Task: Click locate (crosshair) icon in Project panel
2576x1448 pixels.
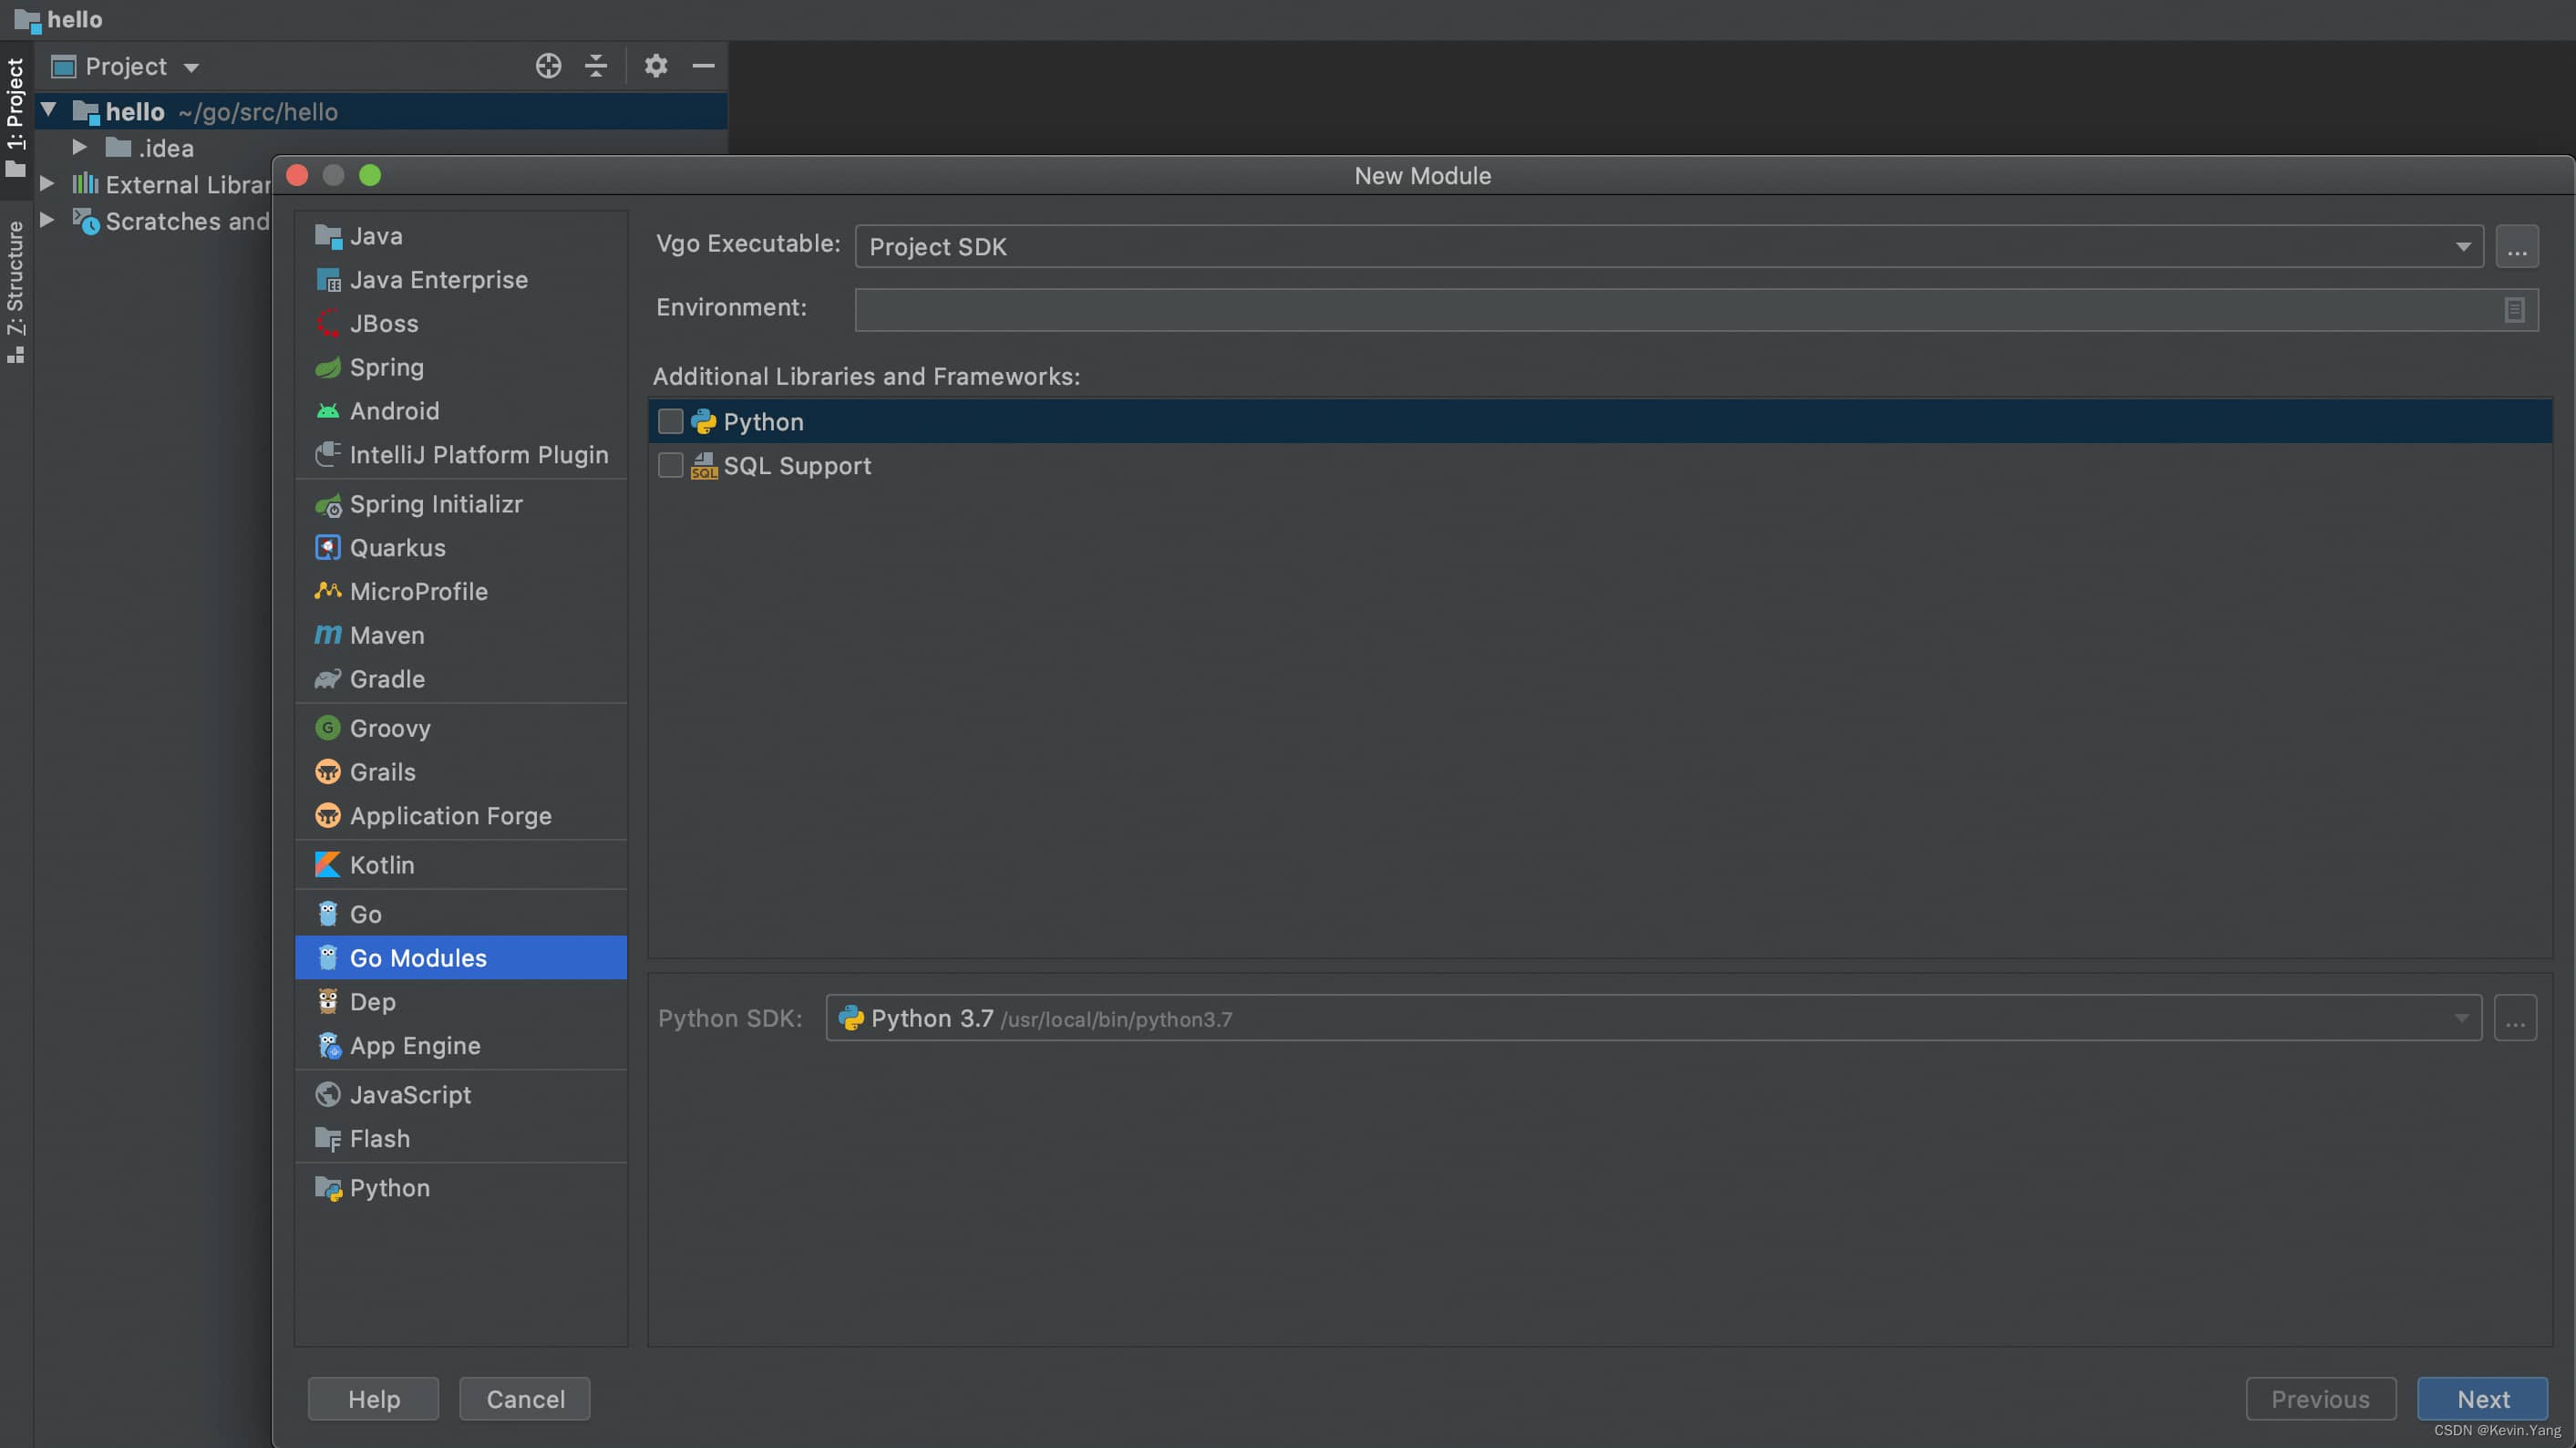Action: tap(548, 66)
